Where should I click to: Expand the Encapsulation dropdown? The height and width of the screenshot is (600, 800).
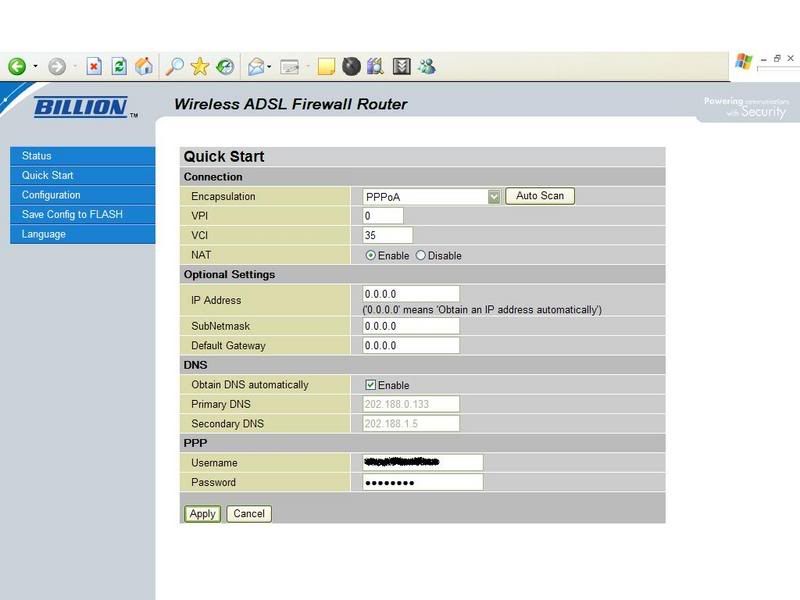point(494,197)
